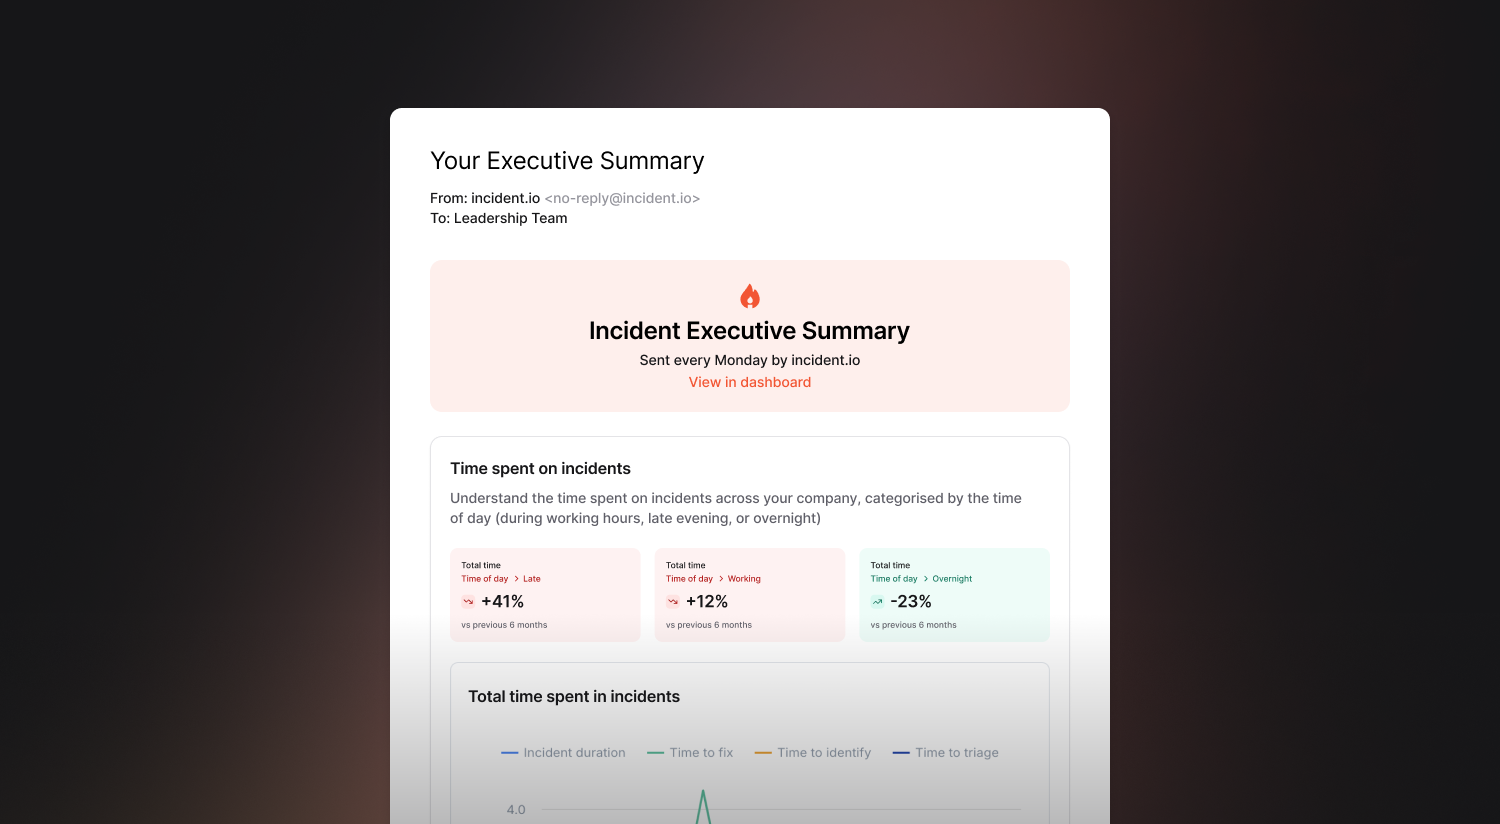
Task: Toggle the Time to triage legend series
Action: click(x=946, y=753)
